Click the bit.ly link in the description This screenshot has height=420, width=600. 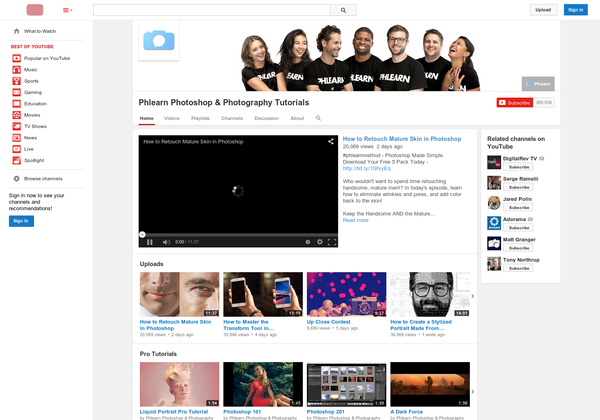point(367,168)
